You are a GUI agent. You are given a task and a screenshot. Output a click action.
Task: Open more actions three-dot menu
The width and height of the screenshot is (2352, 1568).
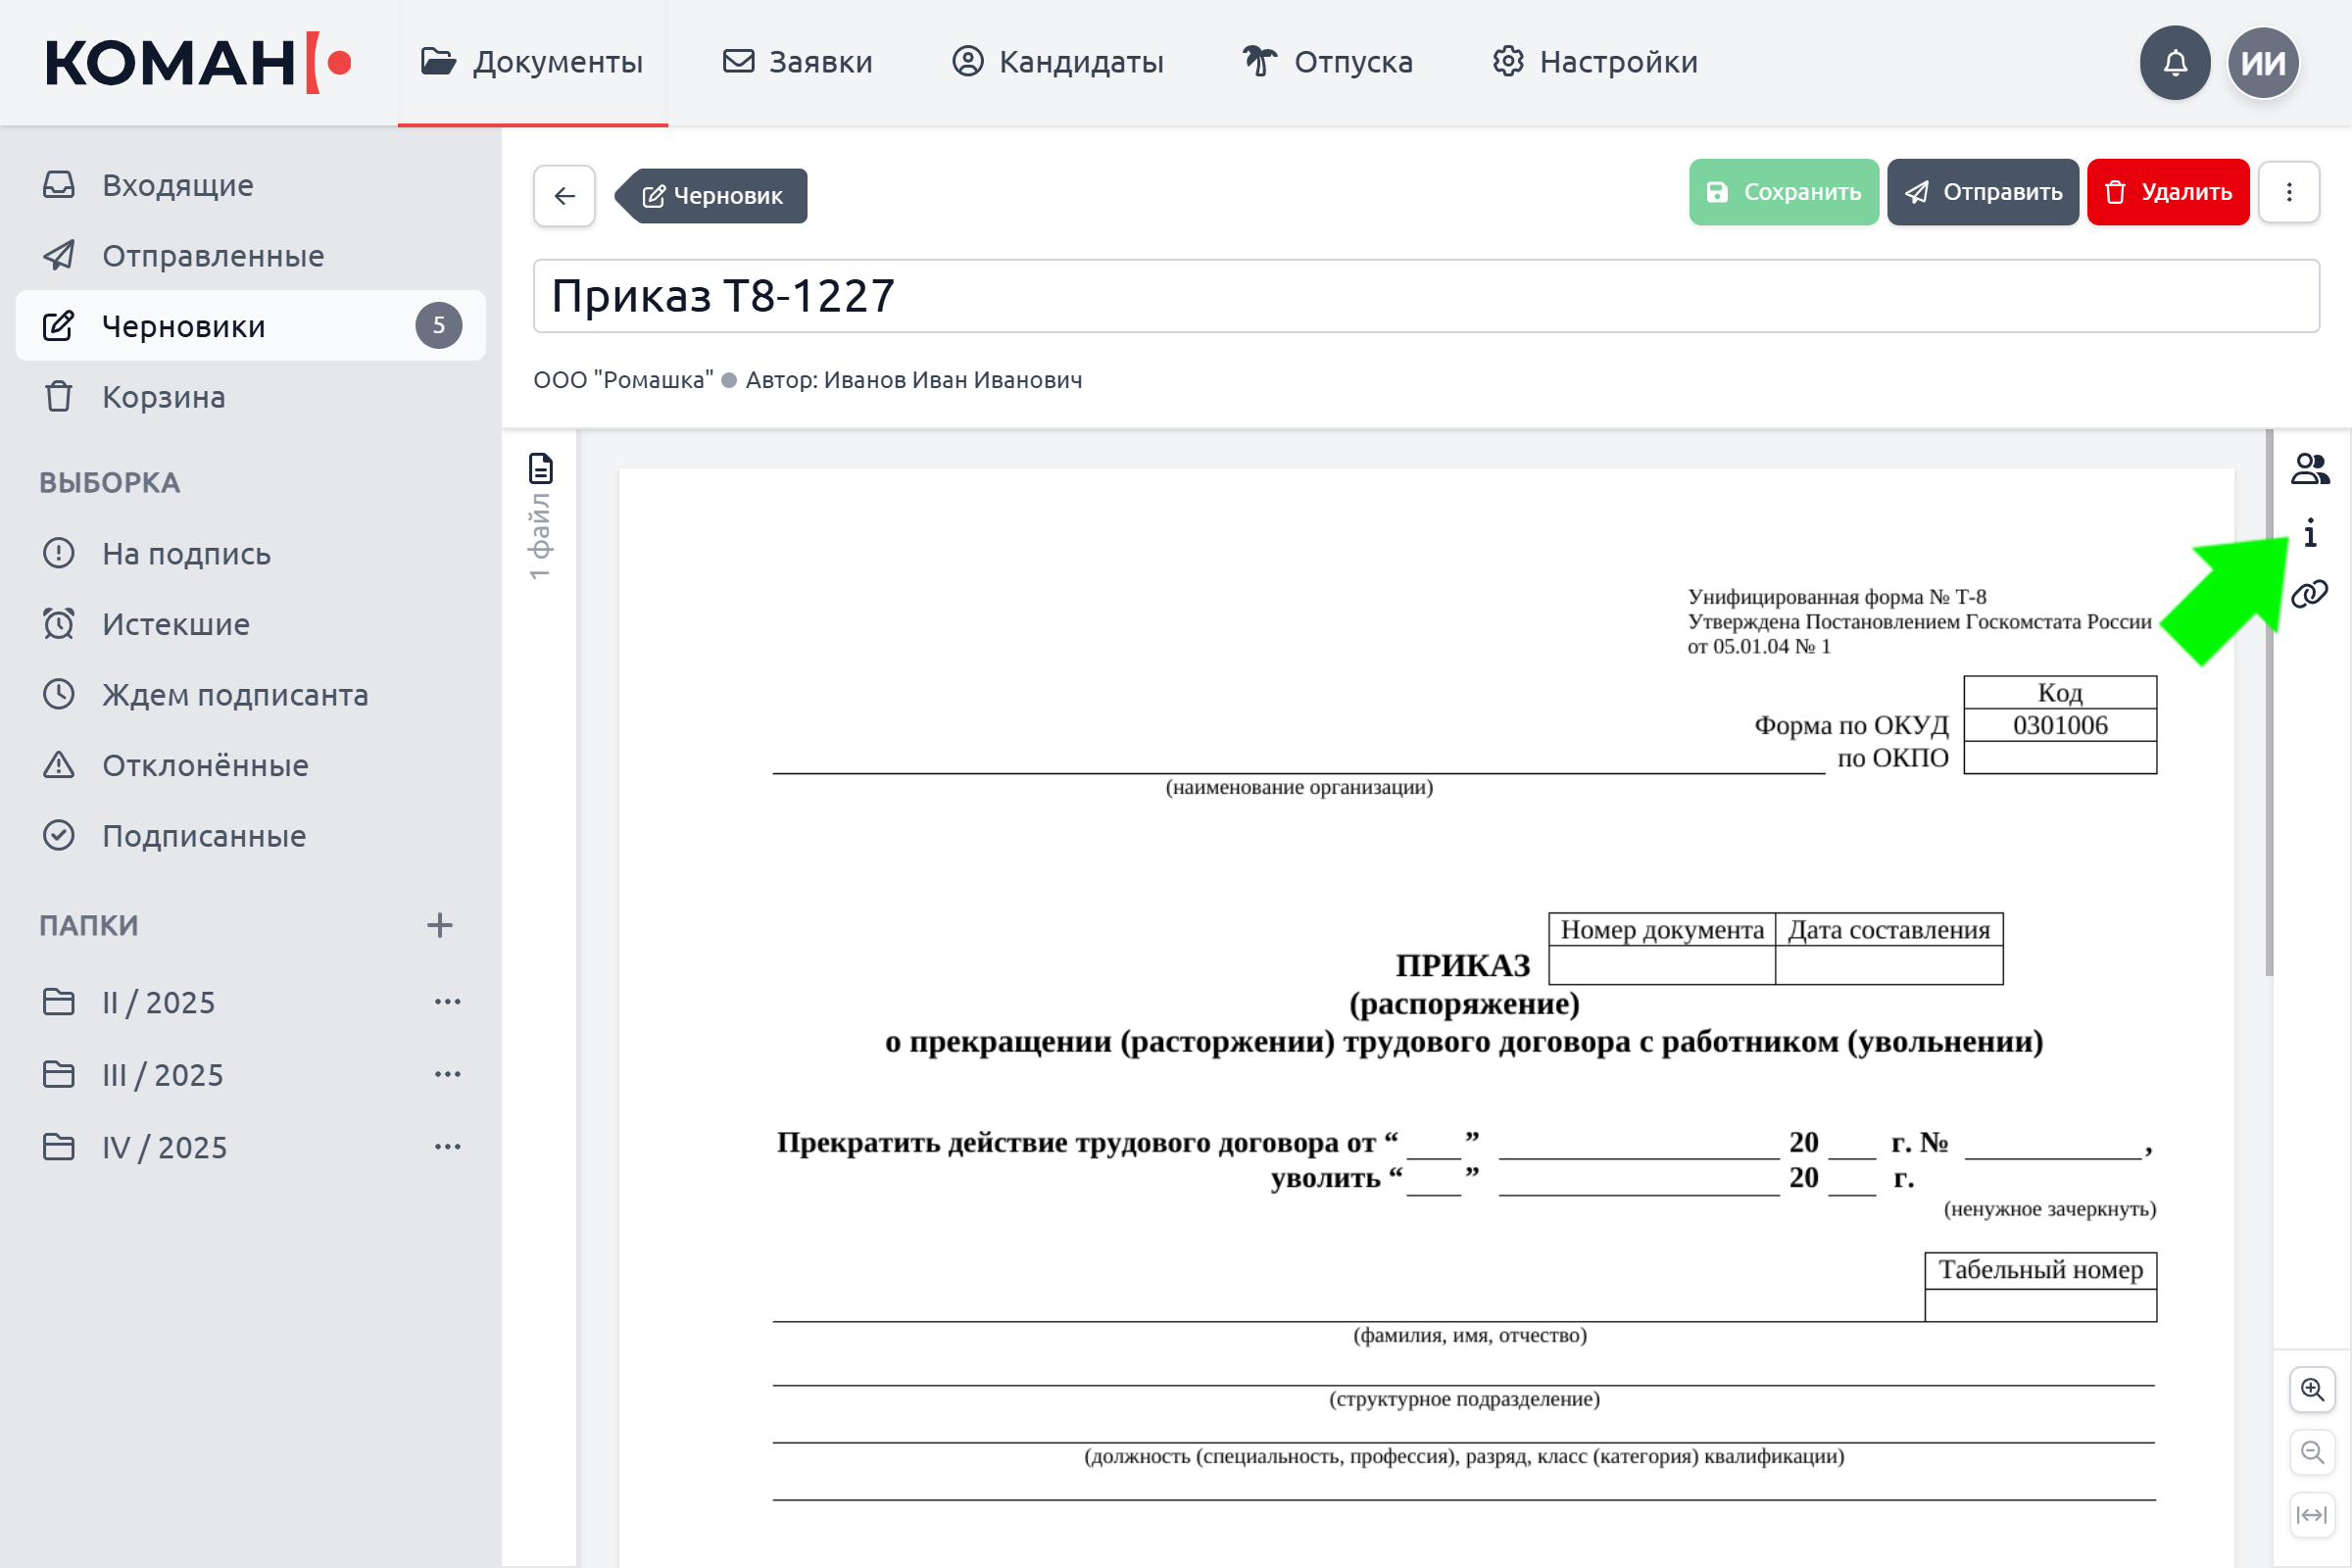tap(2288, 192)
